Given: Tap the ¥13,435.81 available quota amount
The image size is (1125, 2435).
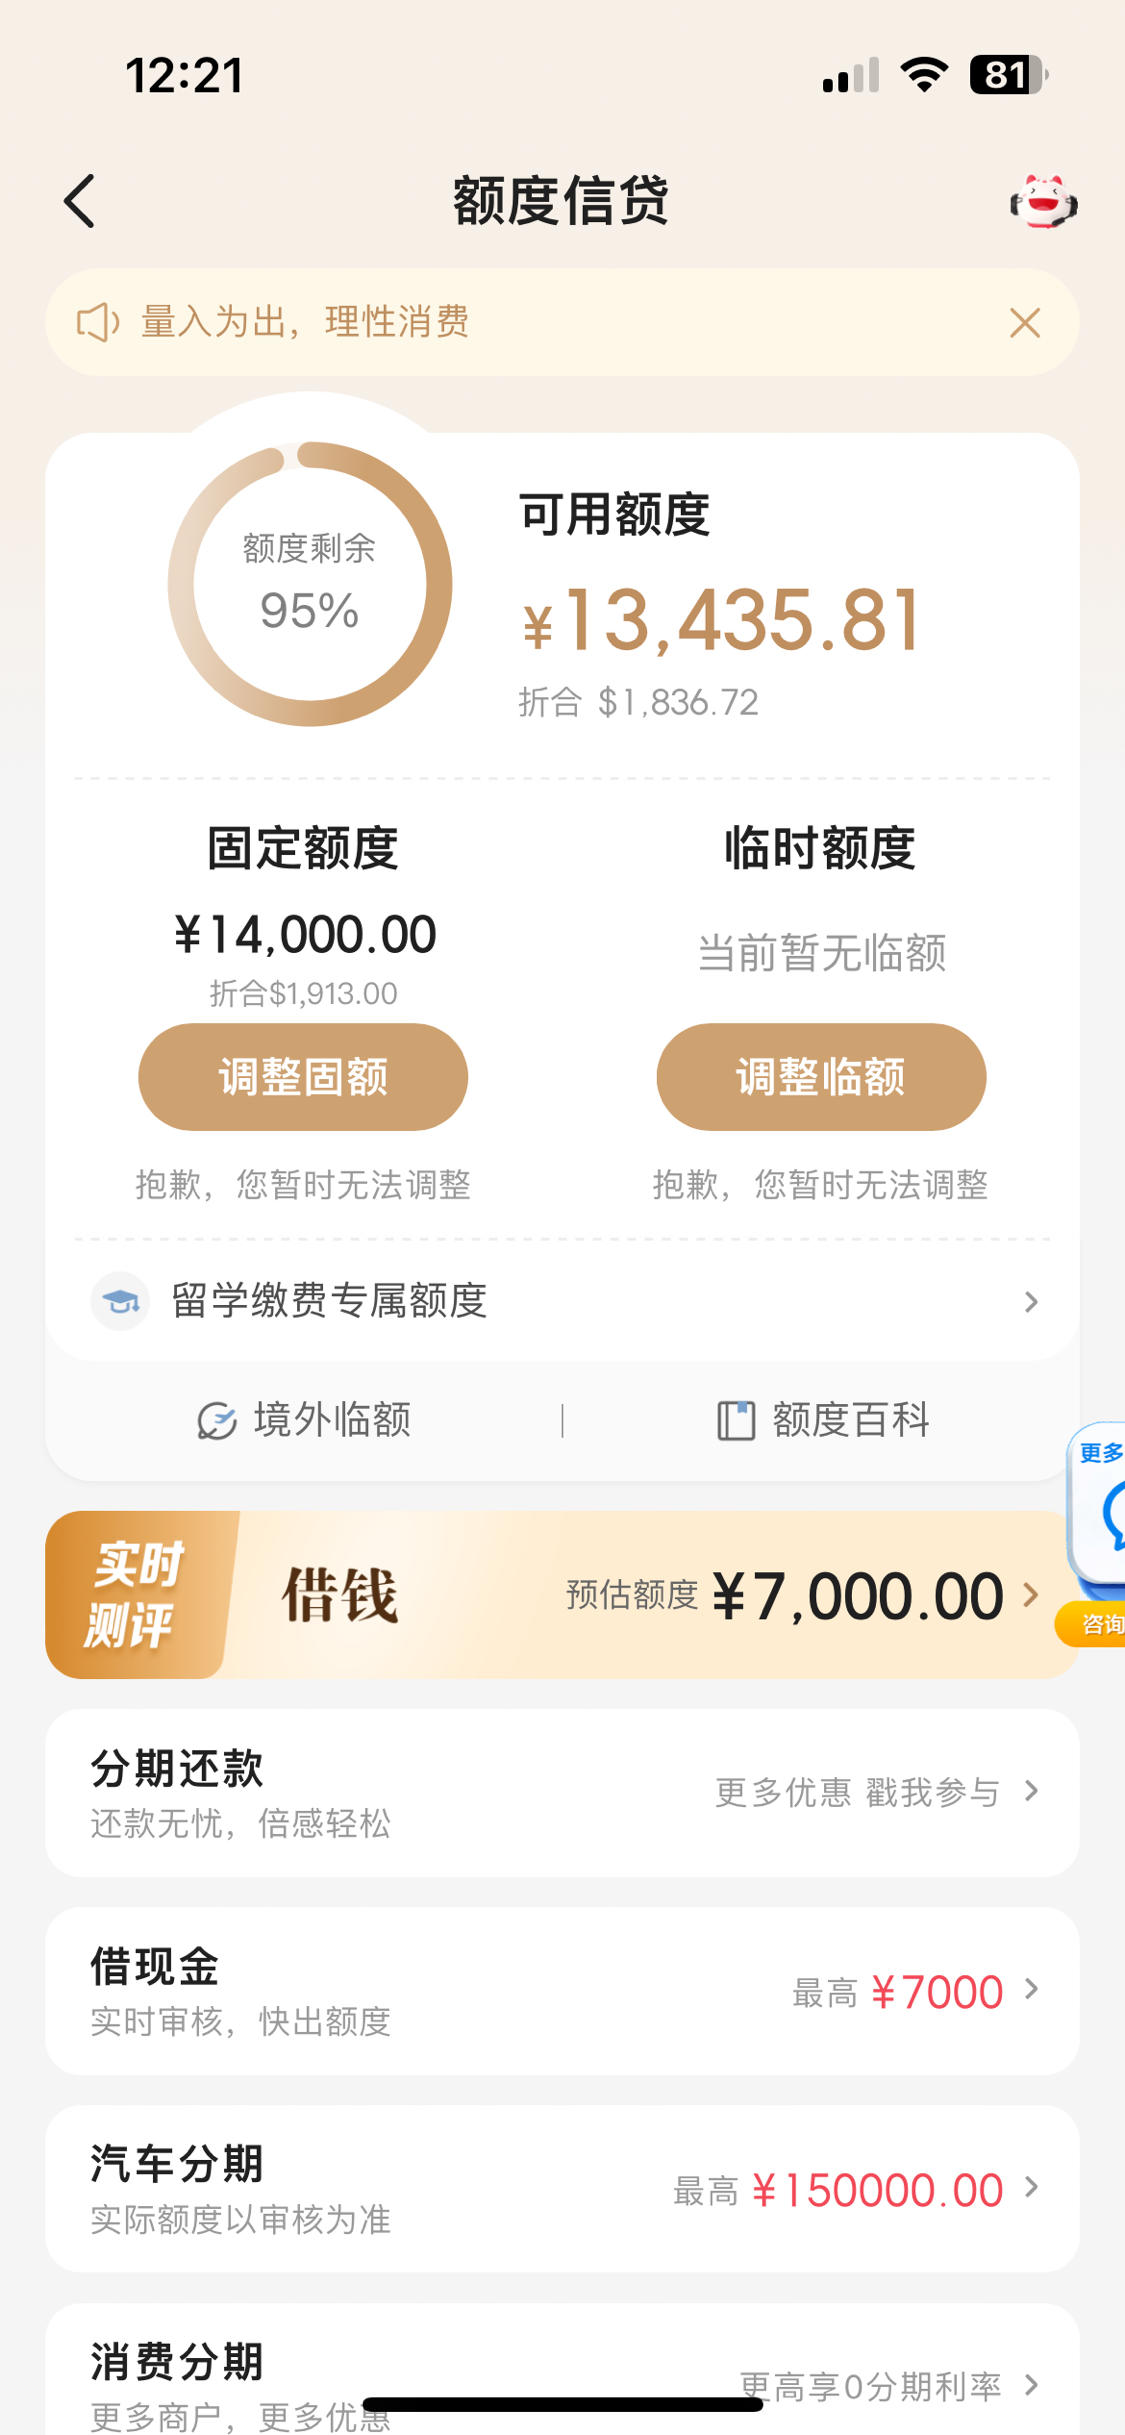Looking at the screenshot, I should coord(720,621).
